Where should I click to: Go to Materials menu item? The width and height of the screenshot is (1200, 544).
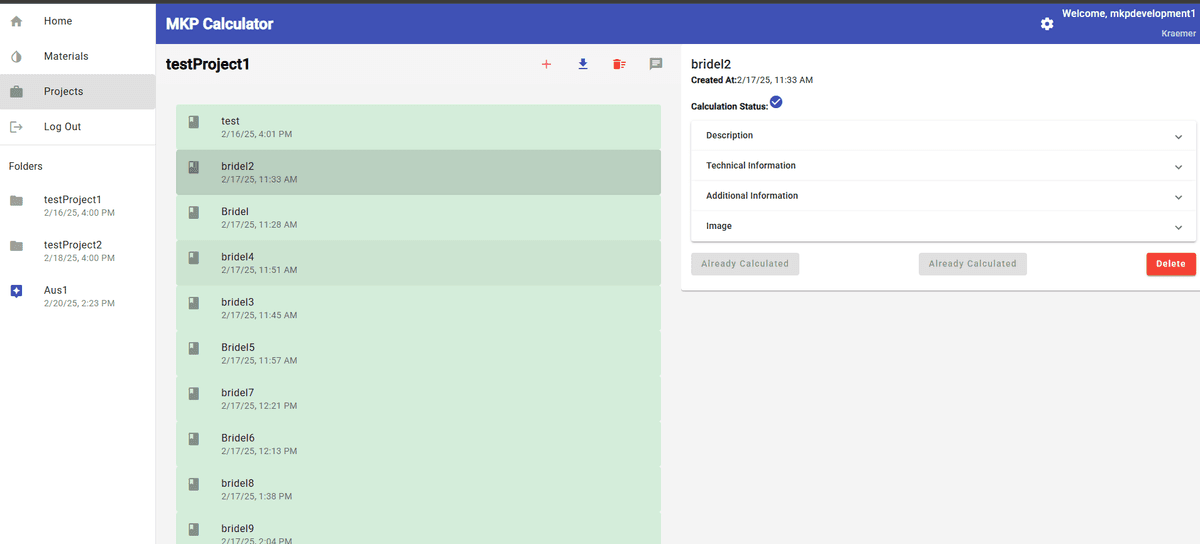tap(78, 56)
